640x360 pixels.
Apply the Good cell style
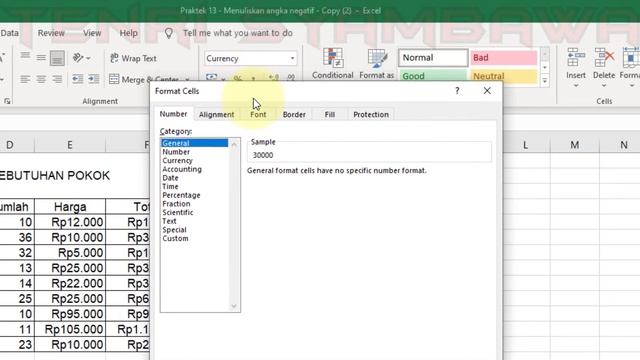(x=433, y=76)
